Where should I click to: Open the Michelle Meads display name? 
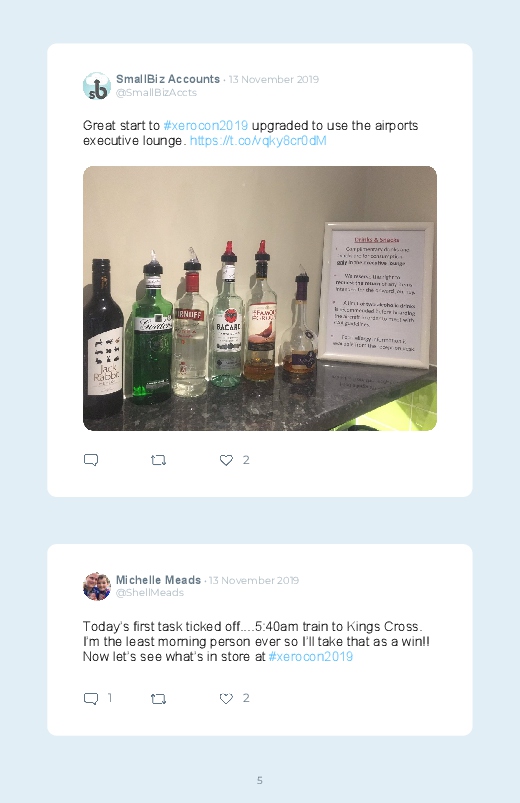tap(158, 580)
